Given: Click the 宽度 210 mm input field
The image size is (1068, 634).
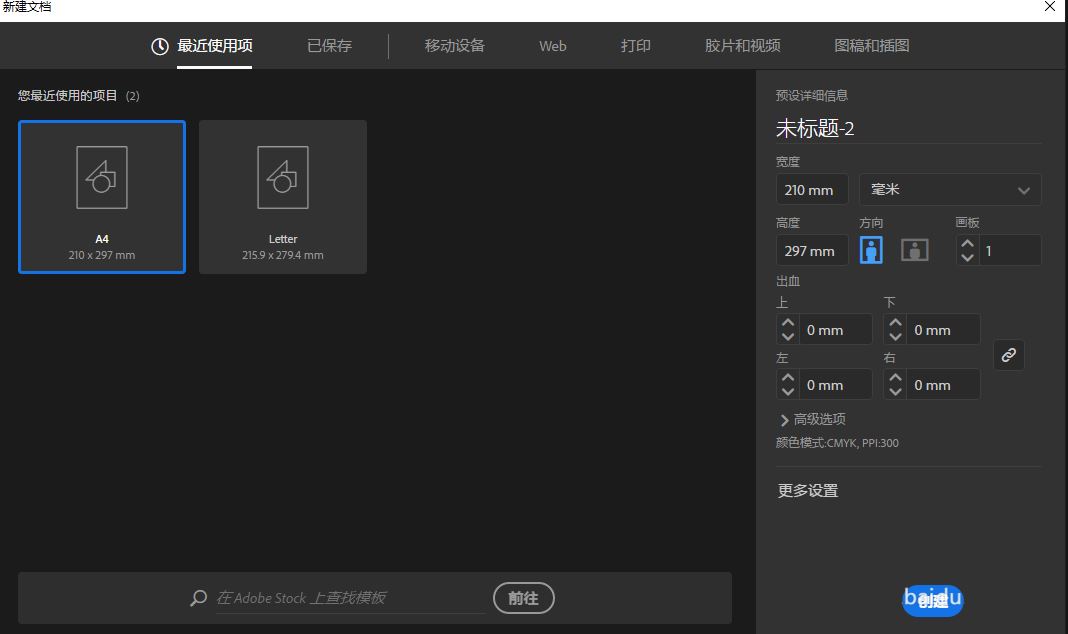Looking at the screenshot, I should point(811,189).
